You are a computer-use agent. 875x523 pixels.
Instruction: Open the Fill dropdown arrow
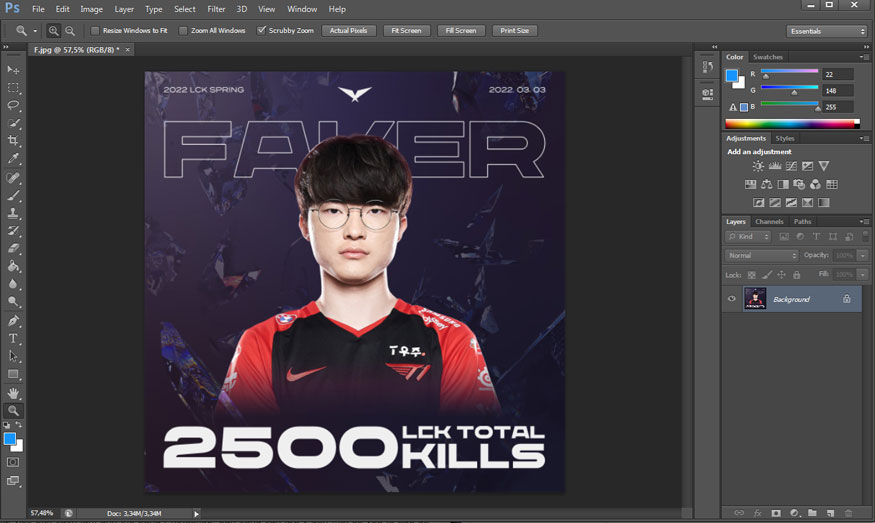point(863,275)
